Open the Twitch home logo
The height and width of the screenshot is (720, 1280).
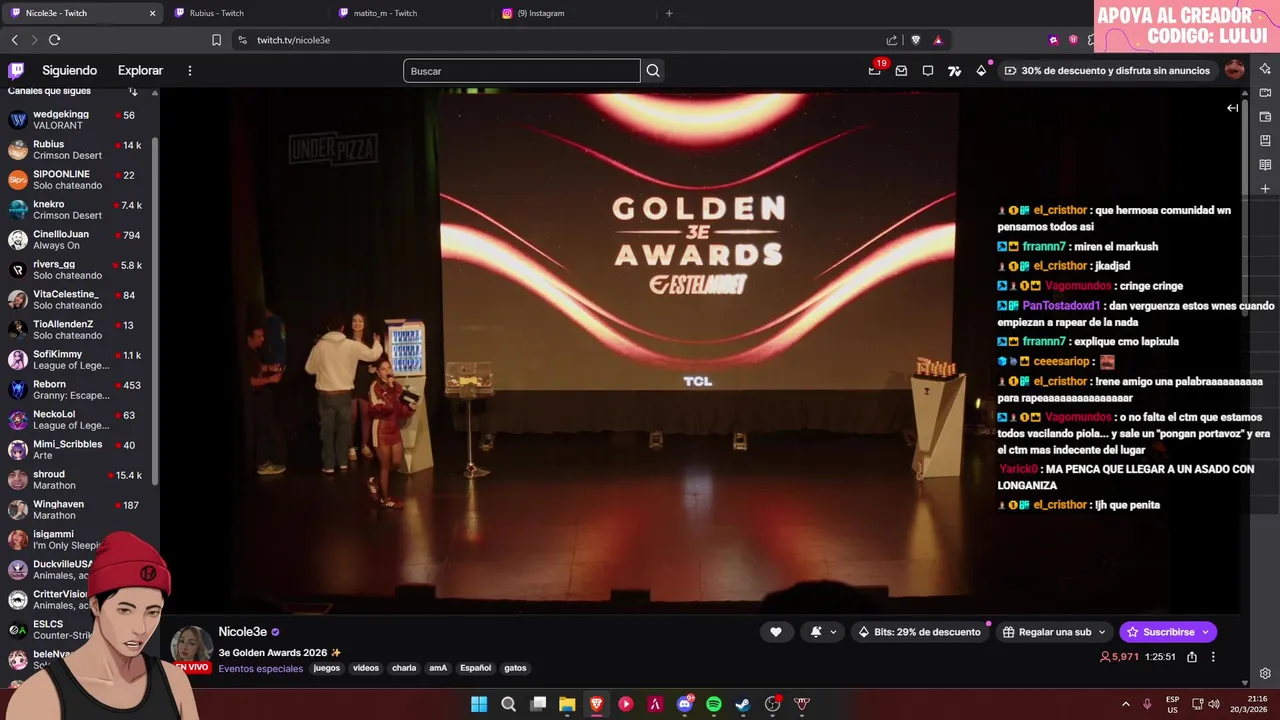click(x=16, y=71)
